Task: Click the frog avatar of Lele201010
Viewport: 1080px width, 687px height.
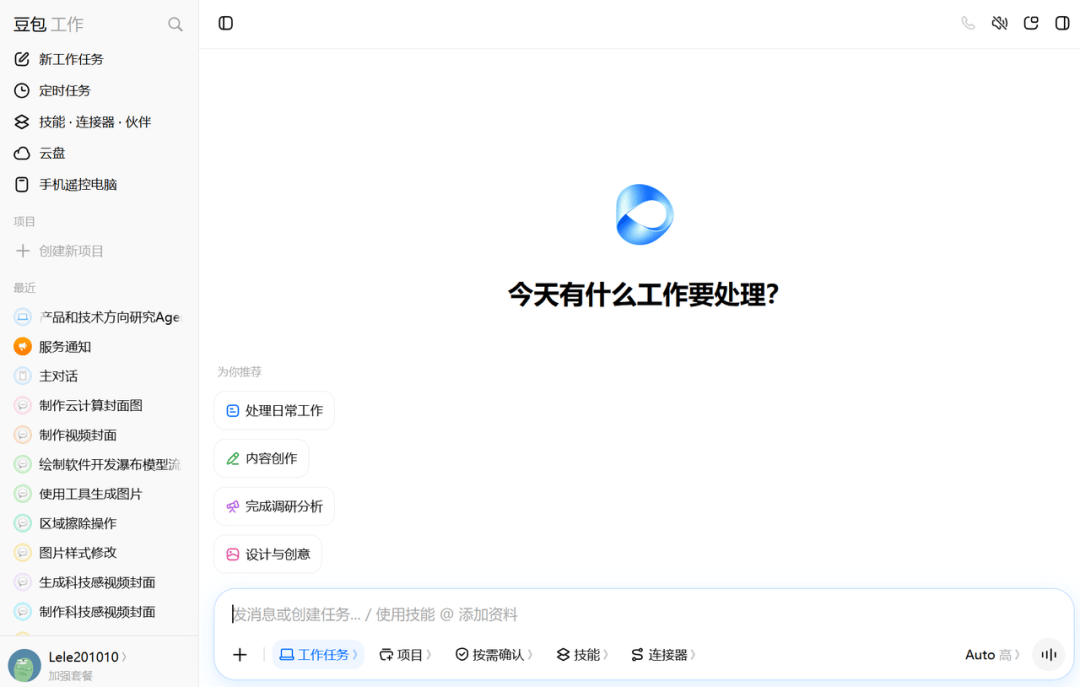Action: [x=24, y=665]
